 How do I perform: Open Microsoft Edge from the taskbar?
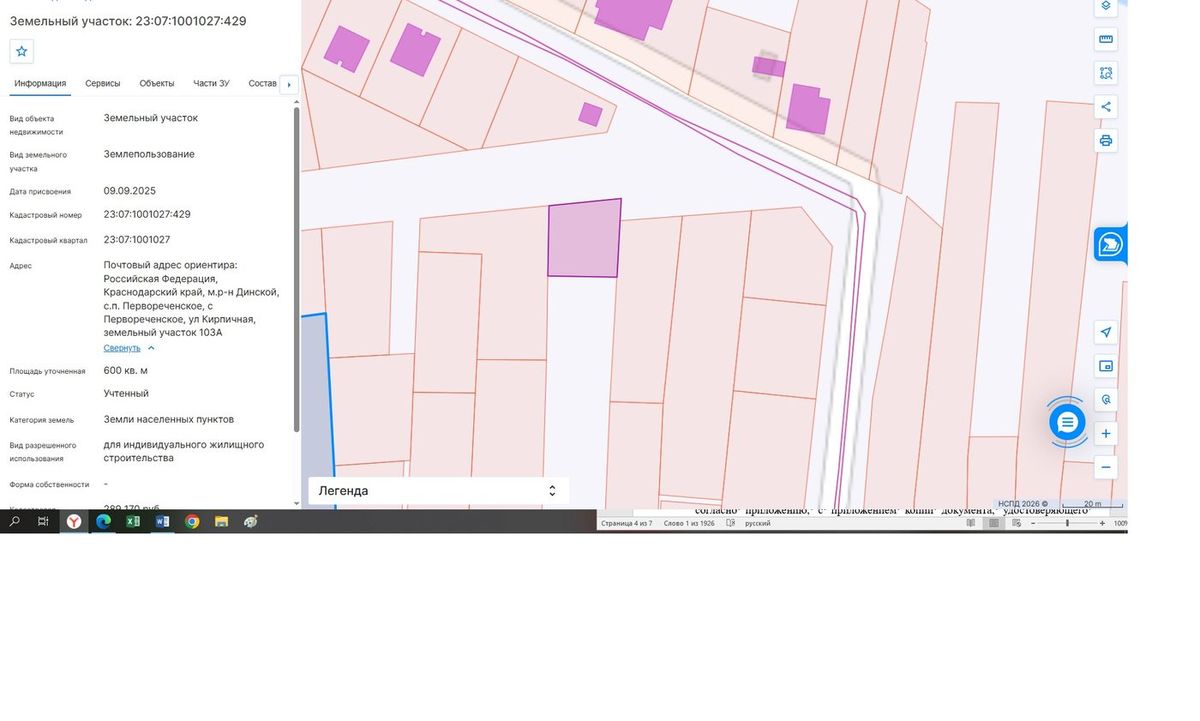tap(103, 521)
